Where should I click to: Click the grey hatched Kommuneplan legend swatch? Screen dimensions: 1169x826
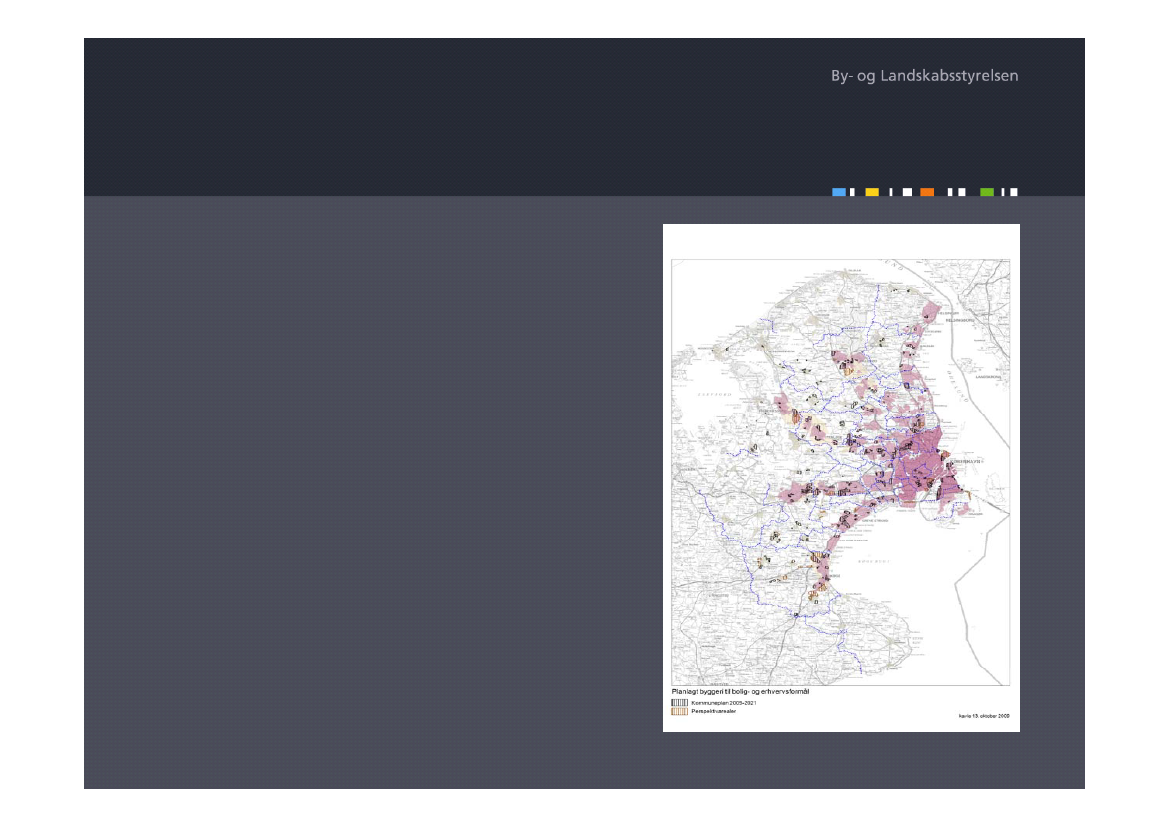[679, 703]
